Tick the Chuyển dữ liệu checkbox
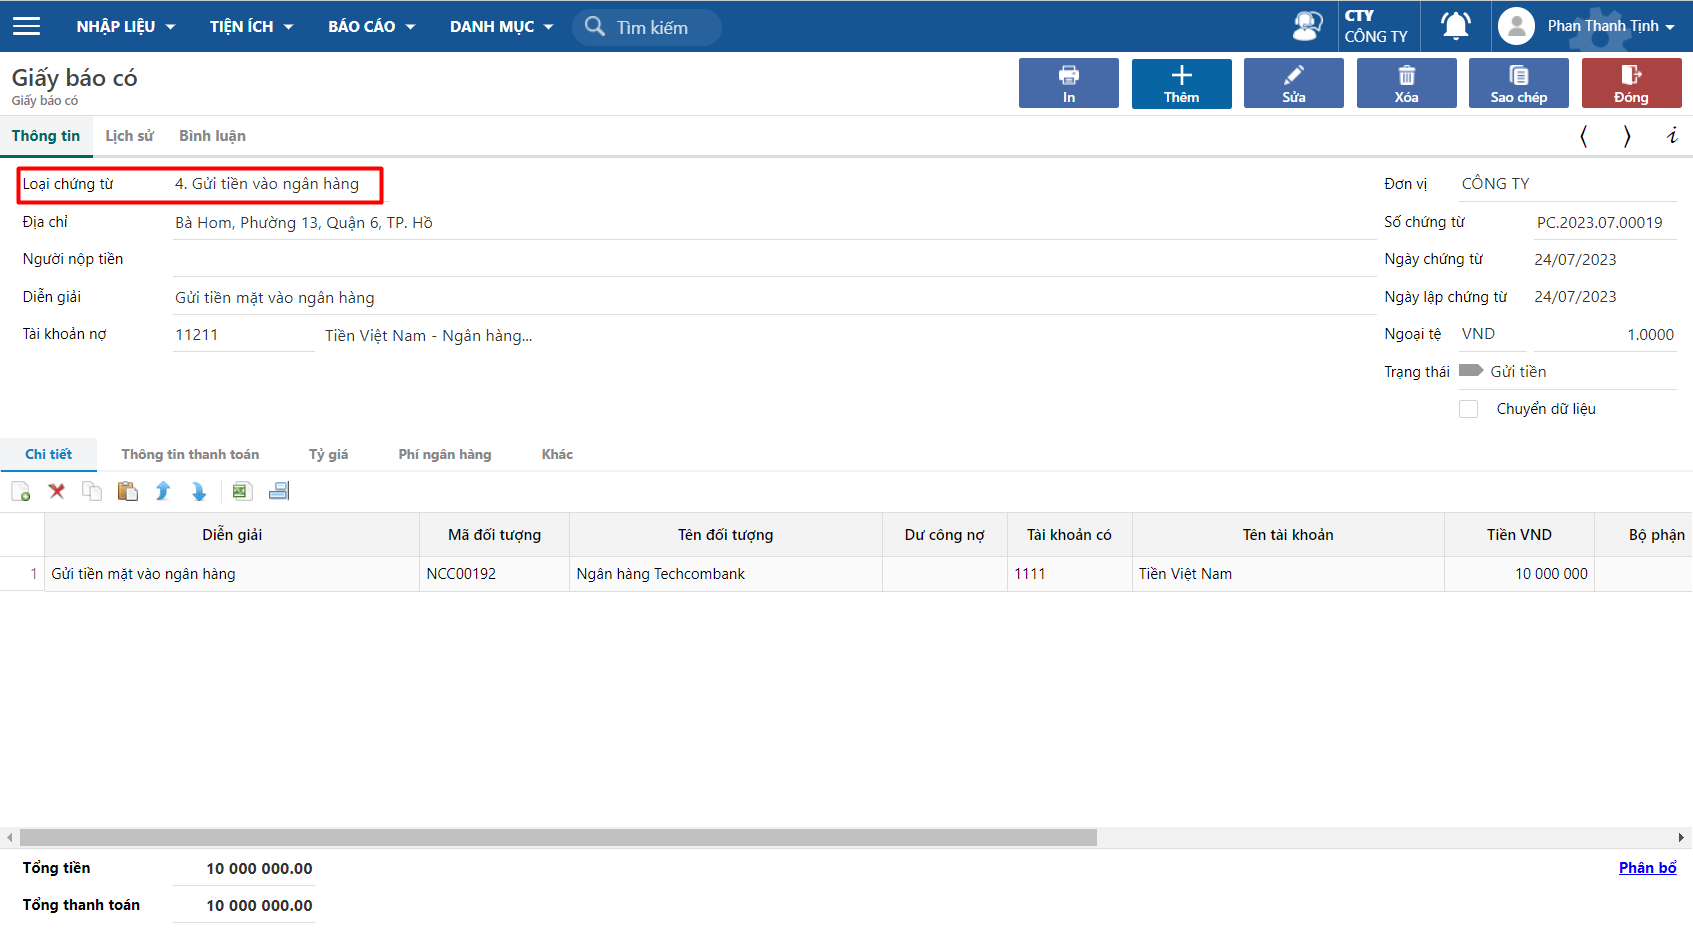The height and width of the screenshot is (933, 1693). (x=1468, y=409)
